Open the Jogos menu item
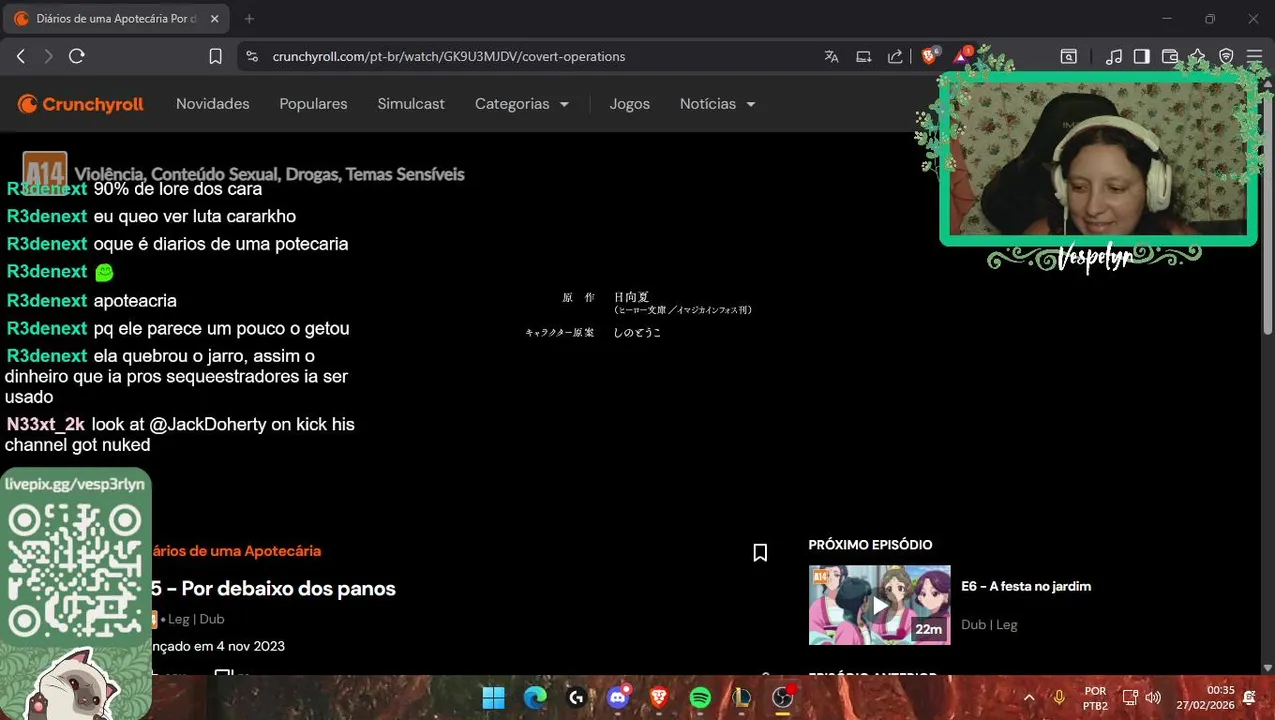 [x=630, y=104]
